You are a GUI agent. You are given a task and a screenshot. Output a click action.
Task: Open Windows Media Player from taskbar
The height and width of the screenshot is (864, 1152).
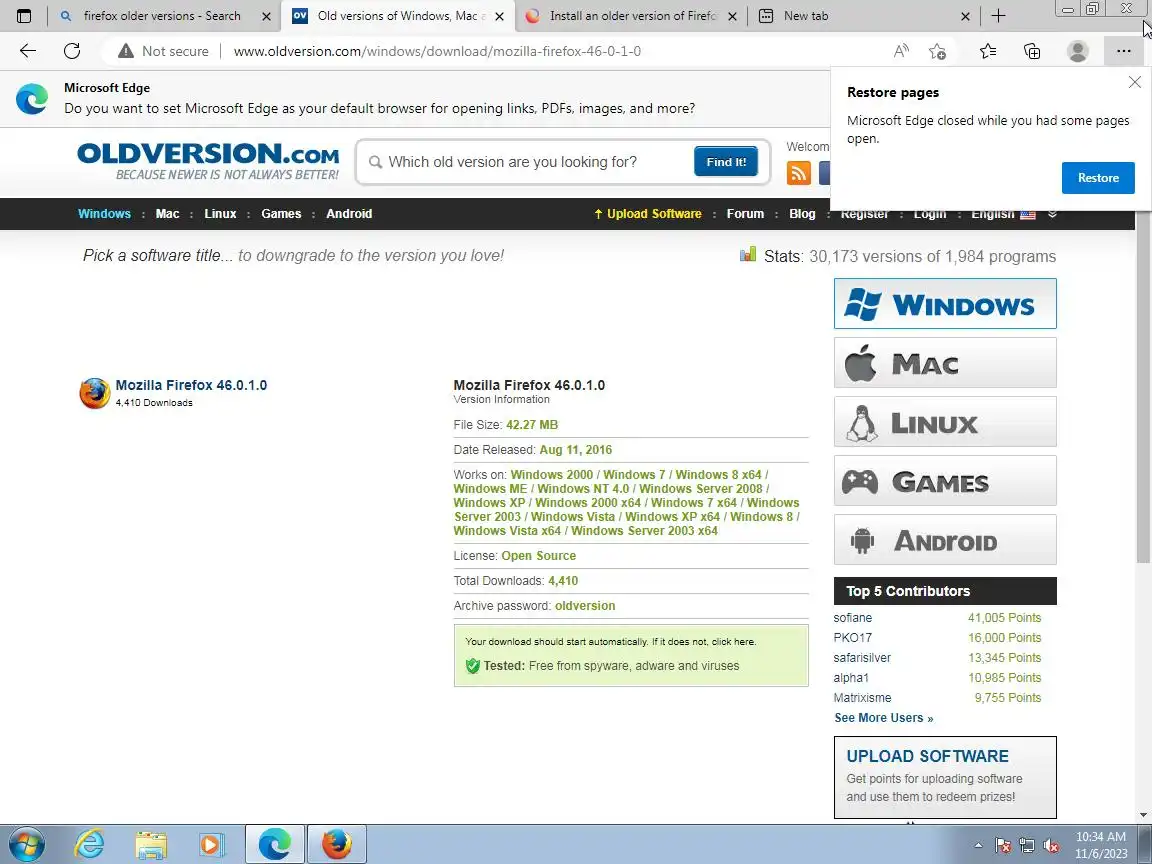click(212, 844)
